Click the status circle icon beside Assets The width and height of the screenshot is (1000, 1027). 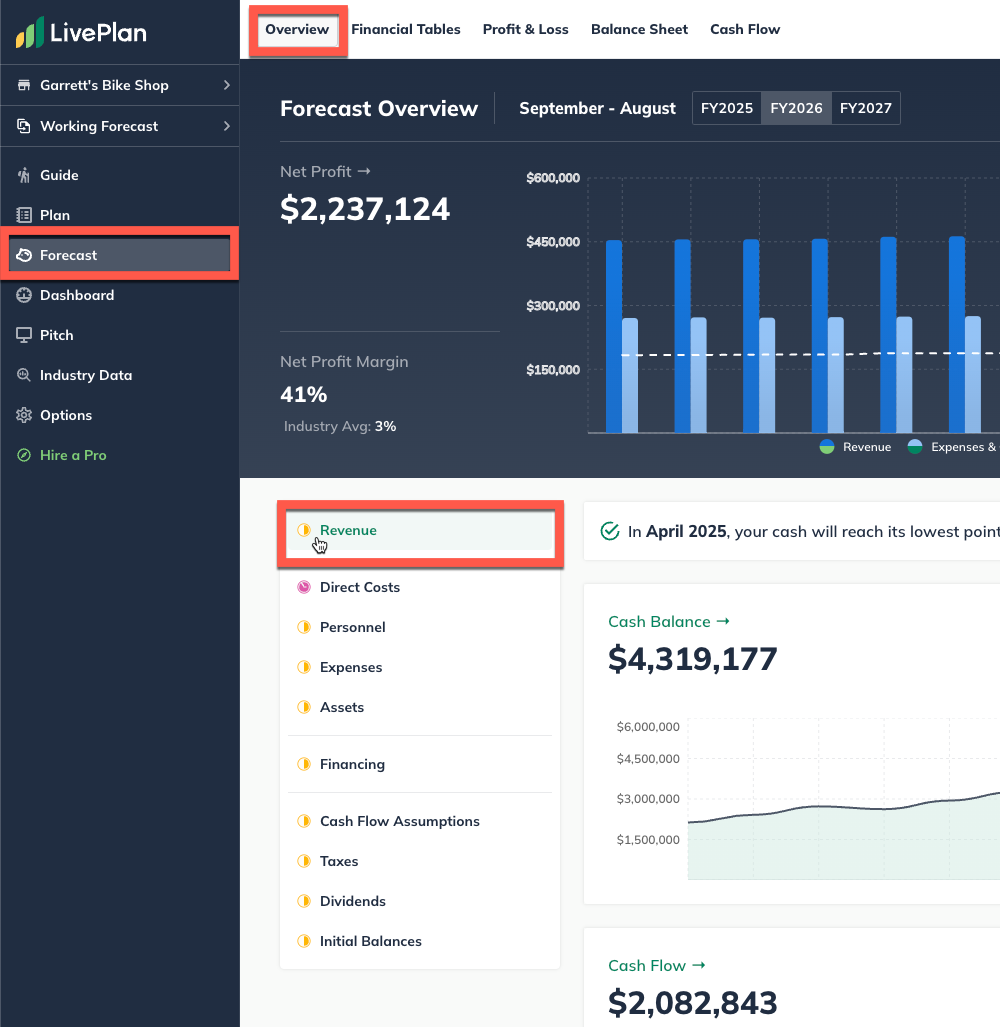[x=304, y=707]
